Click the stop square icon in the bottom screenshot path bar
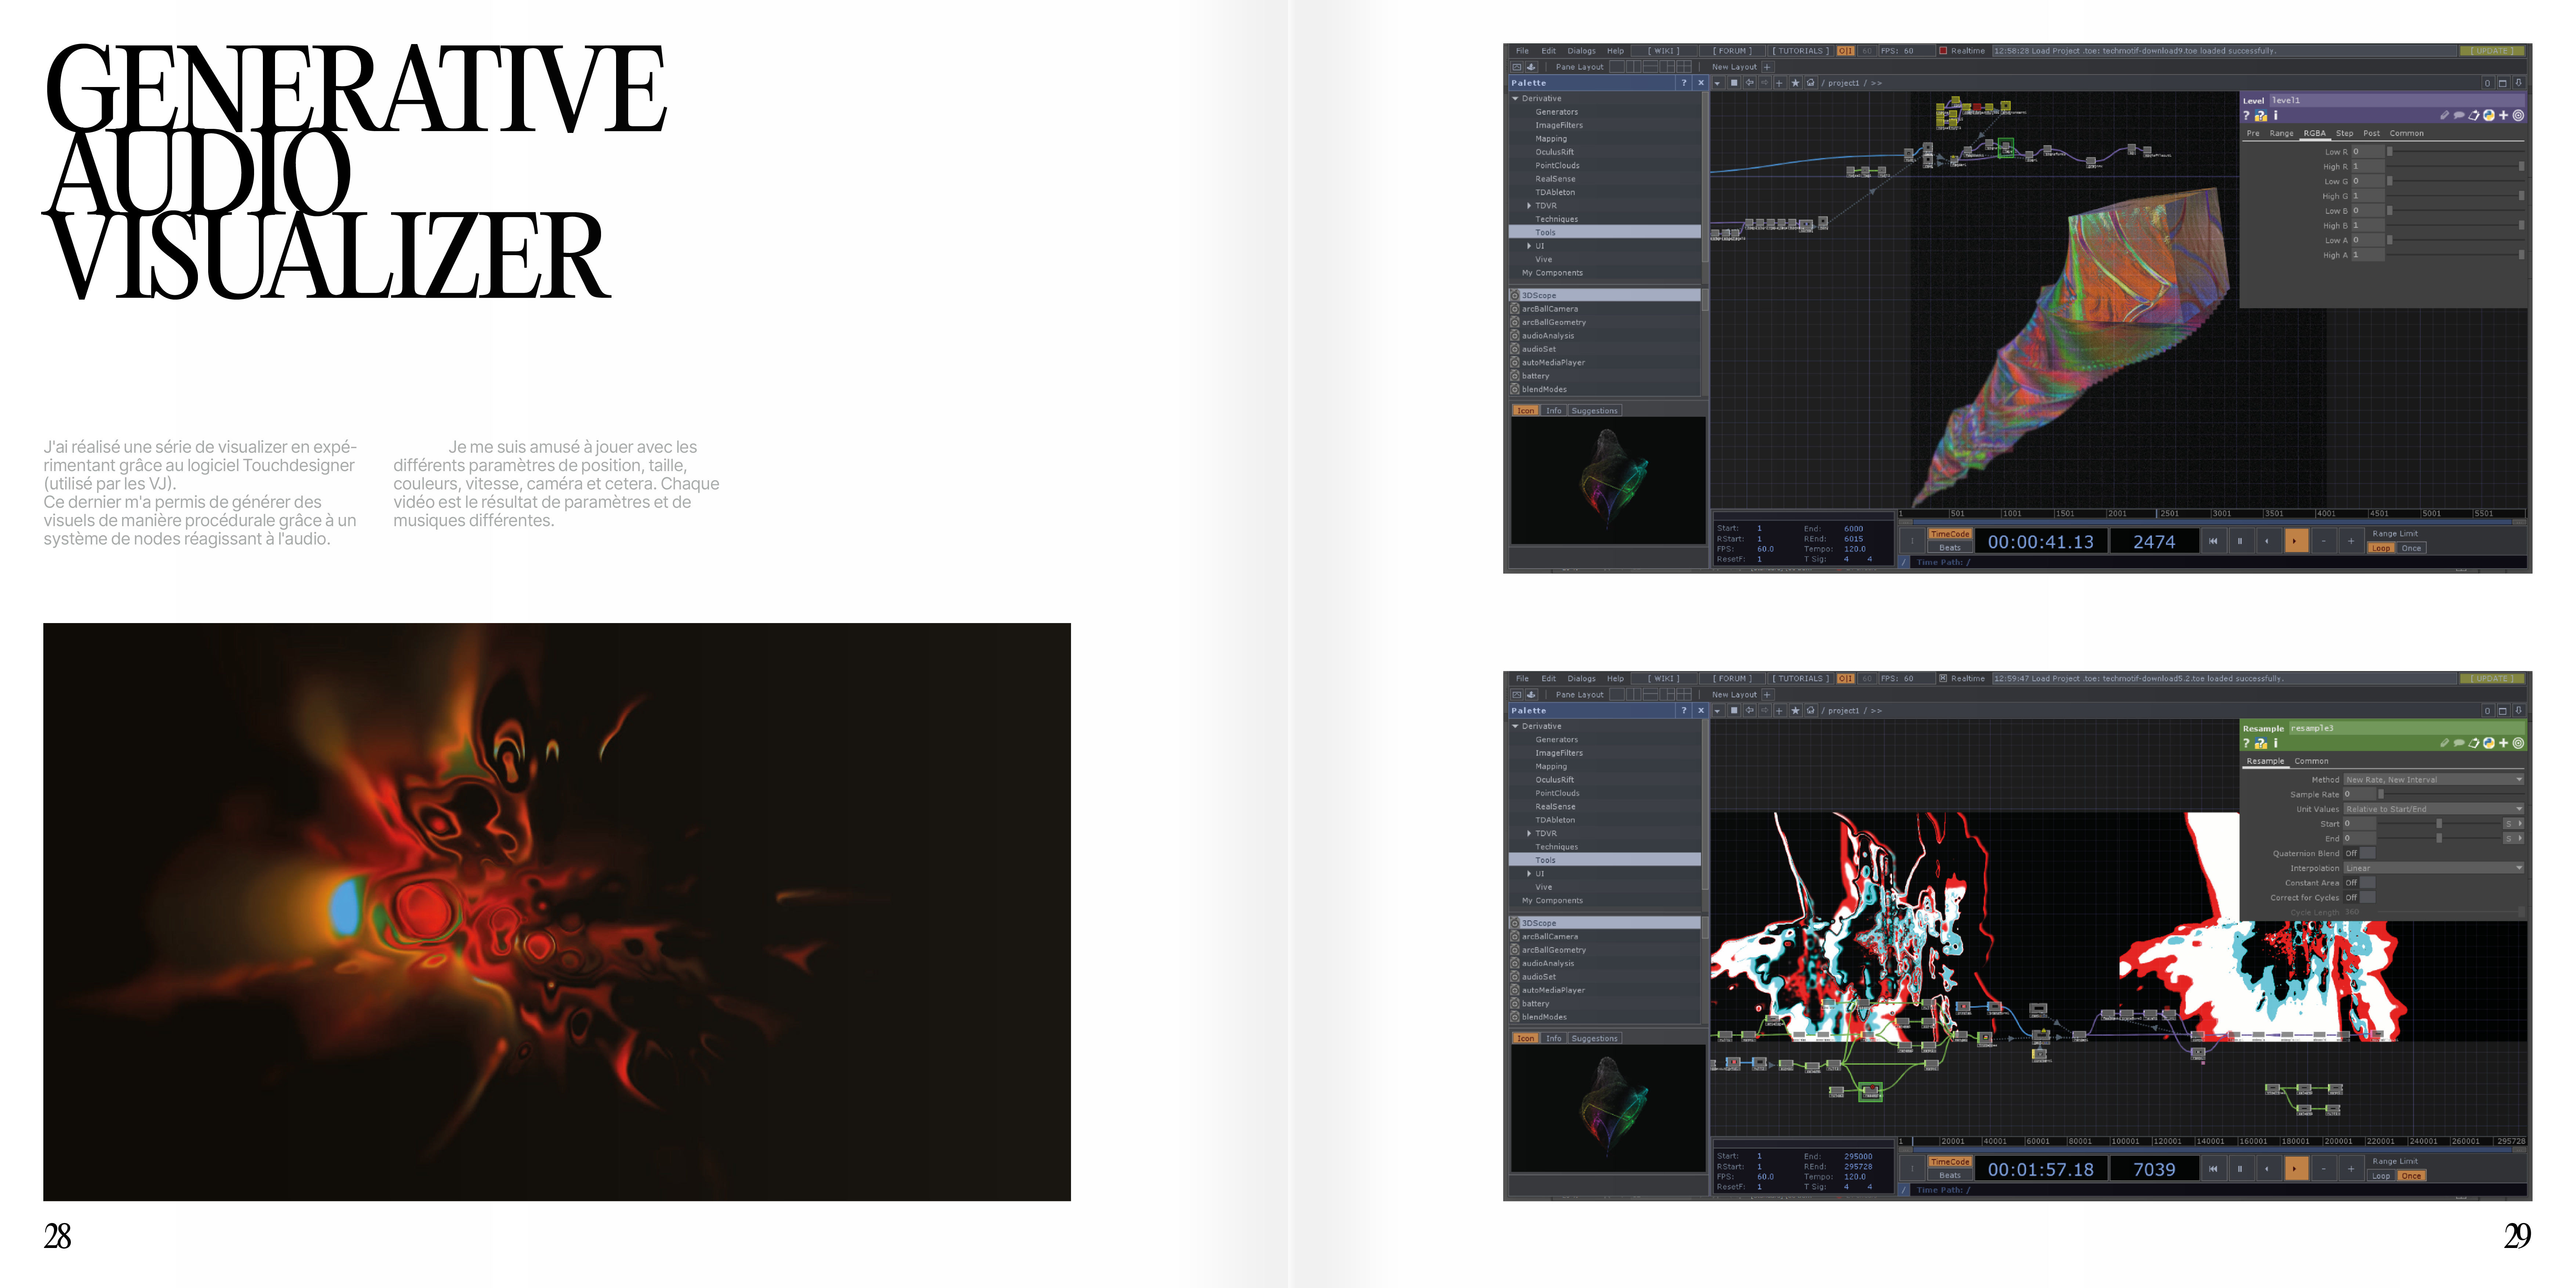The width and height of the screenshot is (2576, 1288). click(x=1734, y=711)
